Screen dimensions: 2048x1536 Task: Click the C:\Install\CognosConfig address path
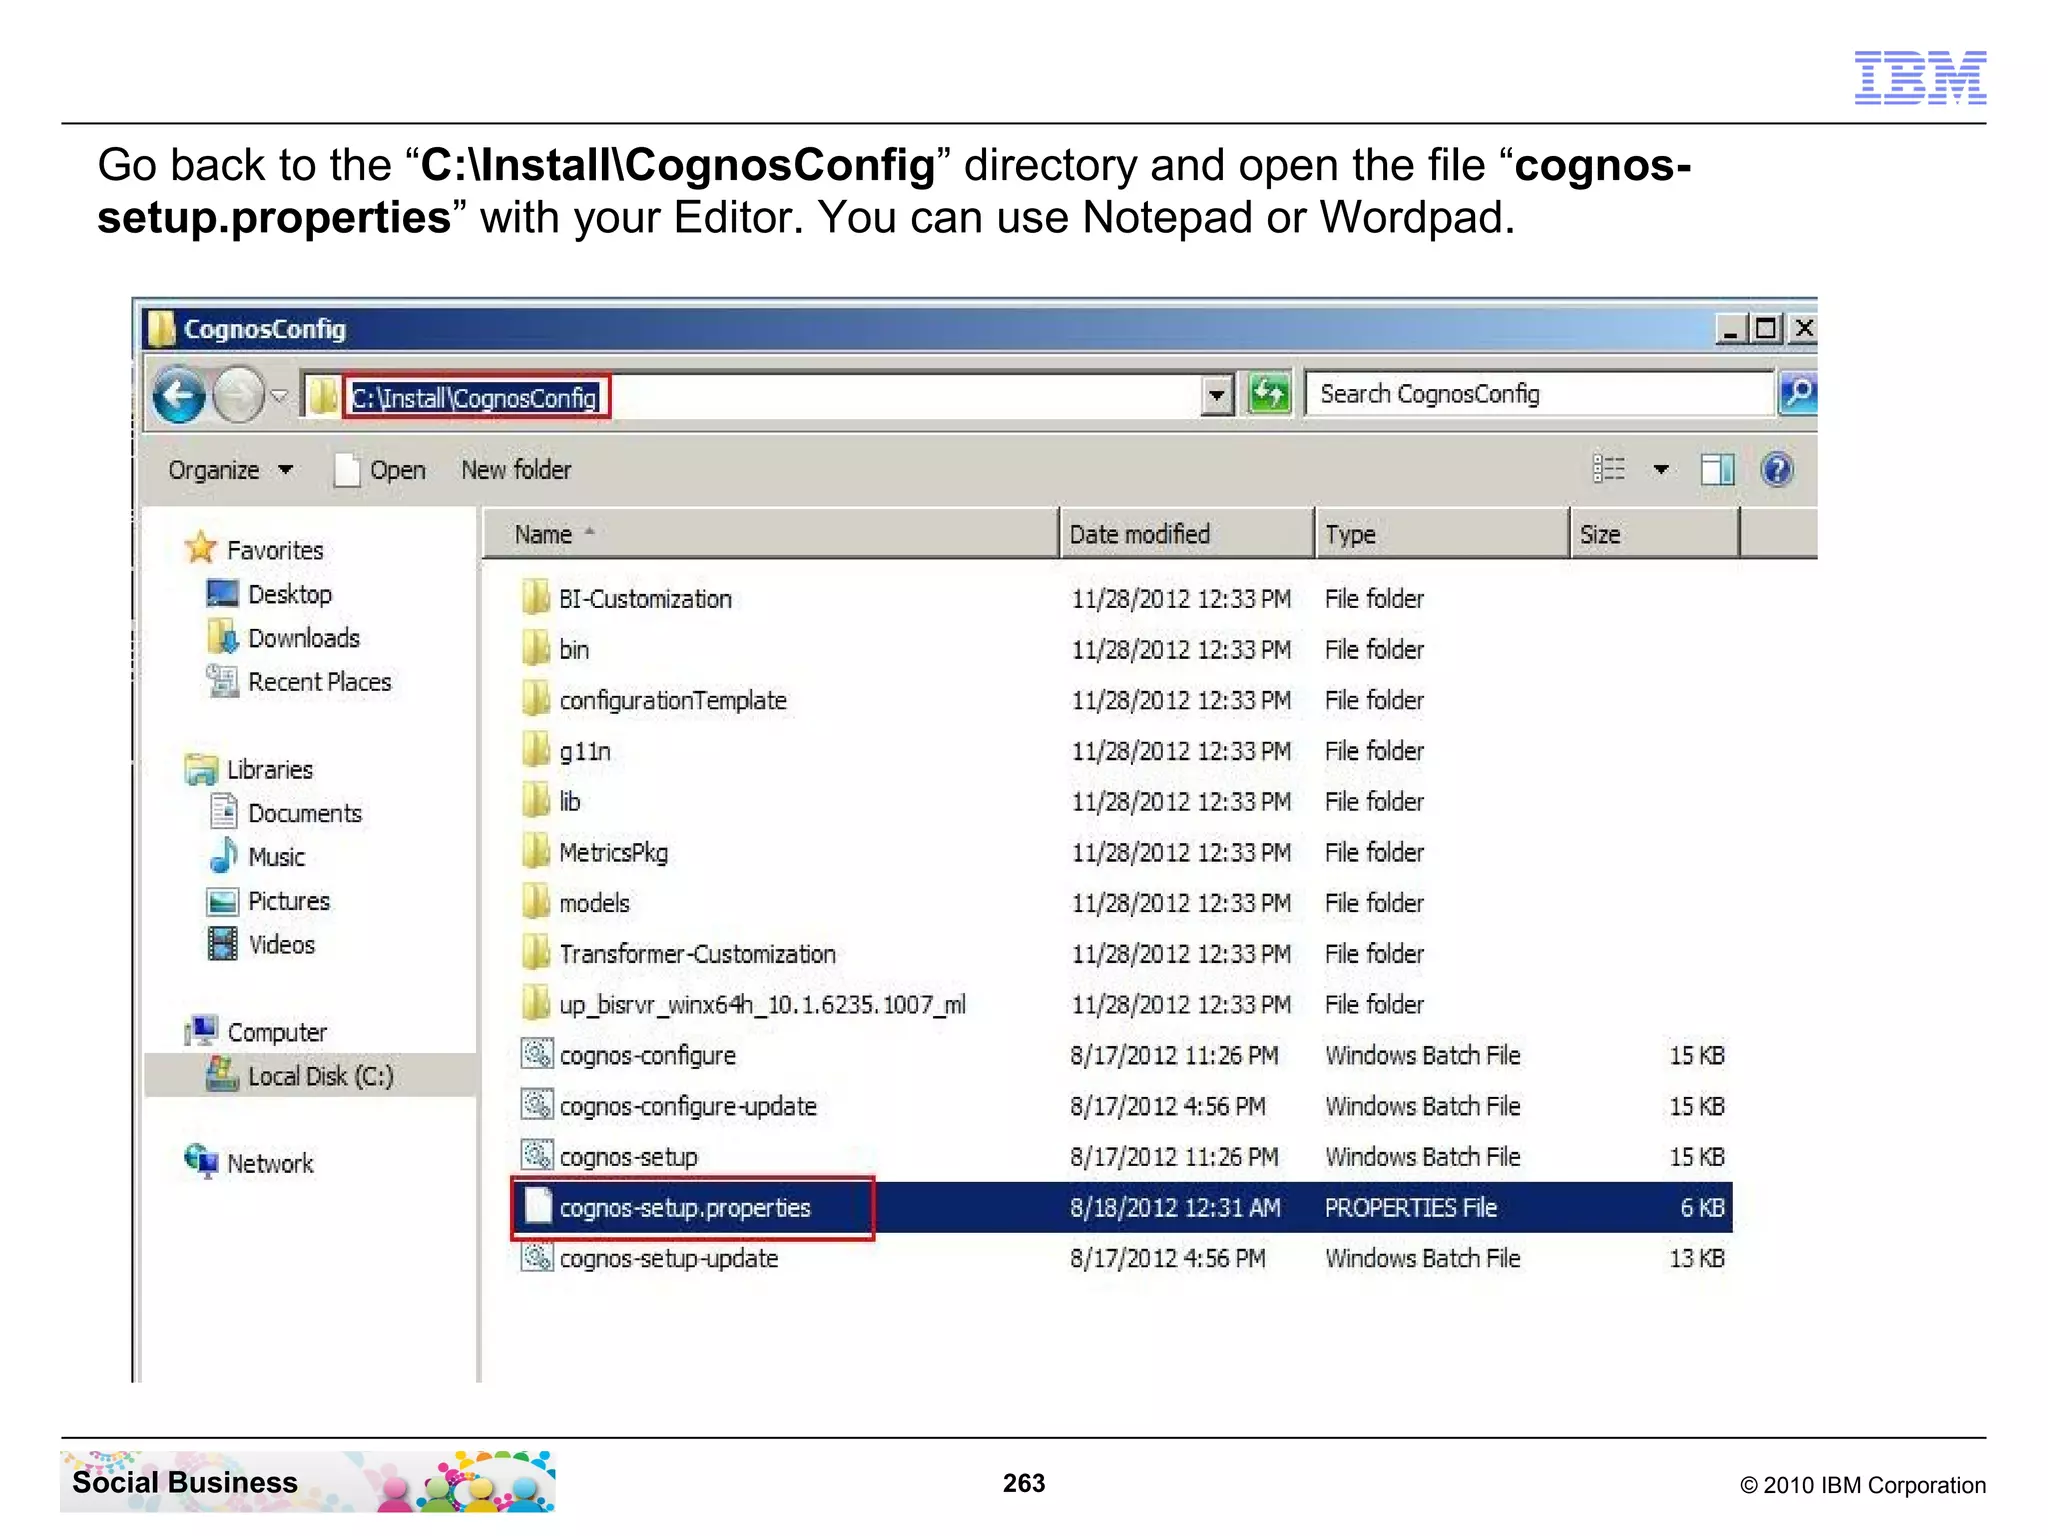coord(475,398)
